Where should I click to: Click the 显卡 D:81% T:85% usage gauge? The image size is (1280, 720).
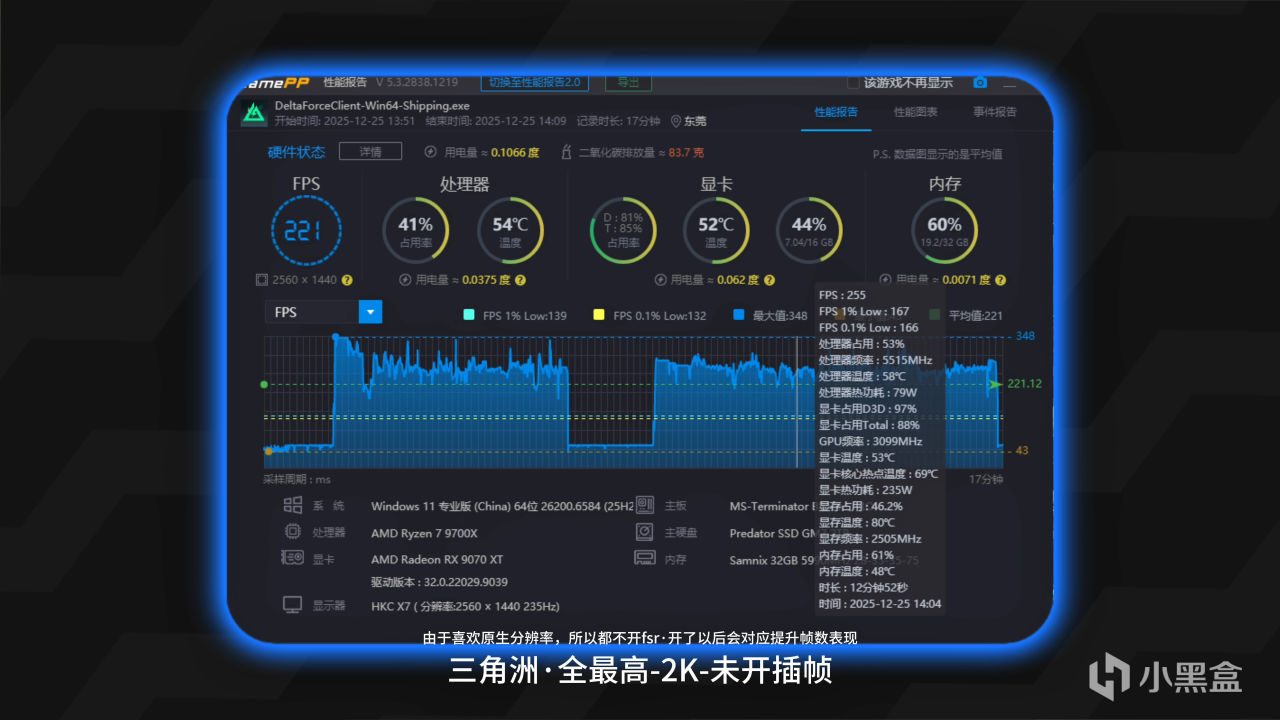(624, 230)
